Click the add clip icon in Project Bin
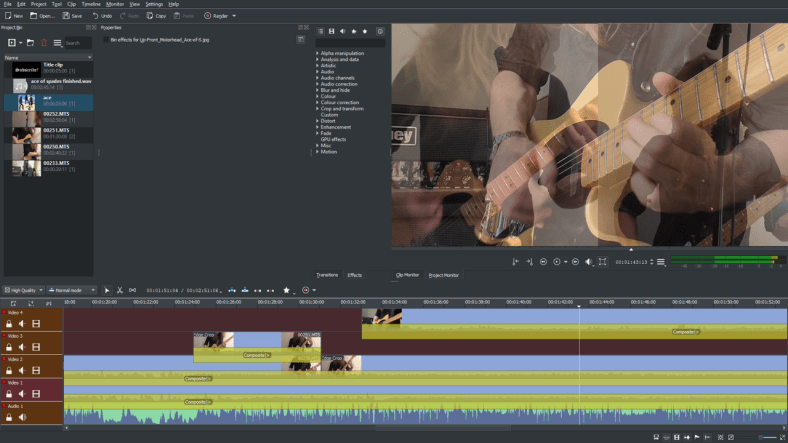Viewport: 788px width, 443px height. tap(12, 43)
